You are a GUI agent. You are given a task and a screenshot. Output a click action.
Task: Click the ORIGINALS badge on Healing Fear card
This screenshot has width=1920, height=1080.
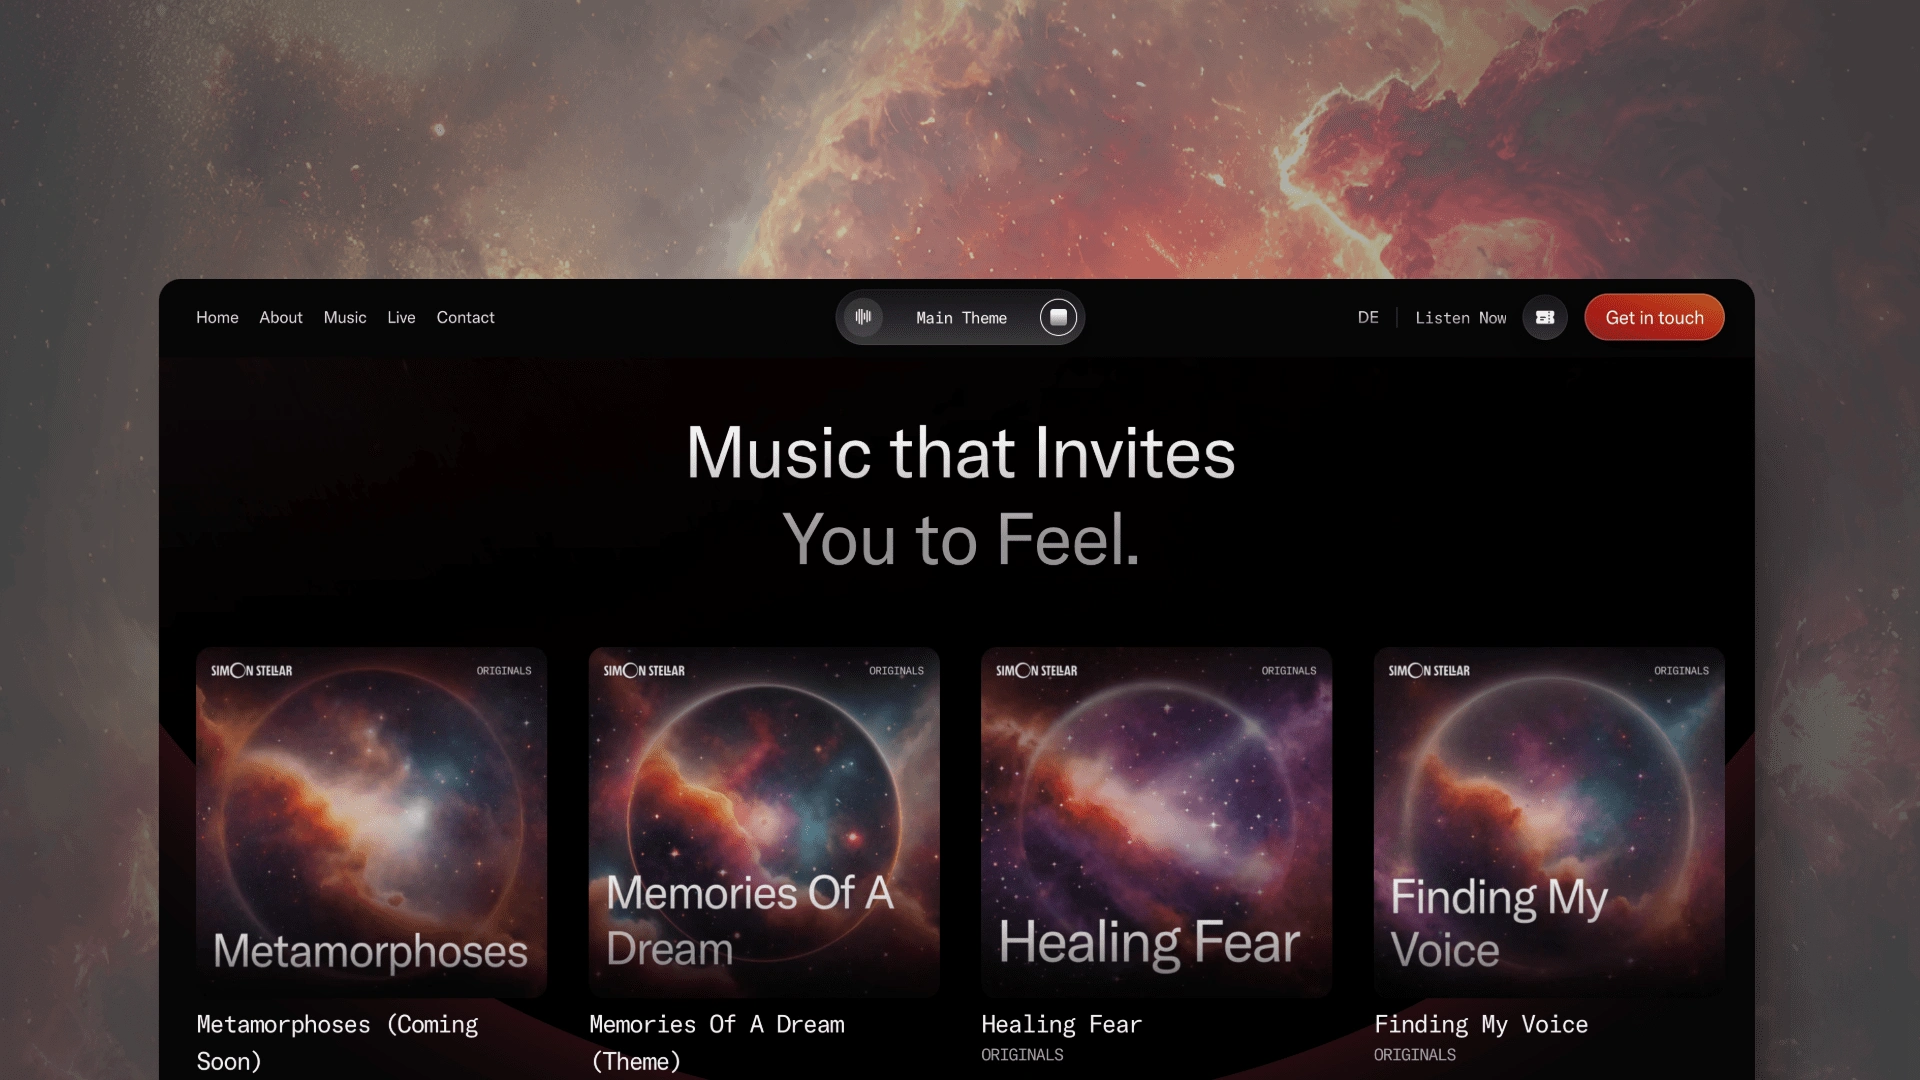(x=1288, y=670)
